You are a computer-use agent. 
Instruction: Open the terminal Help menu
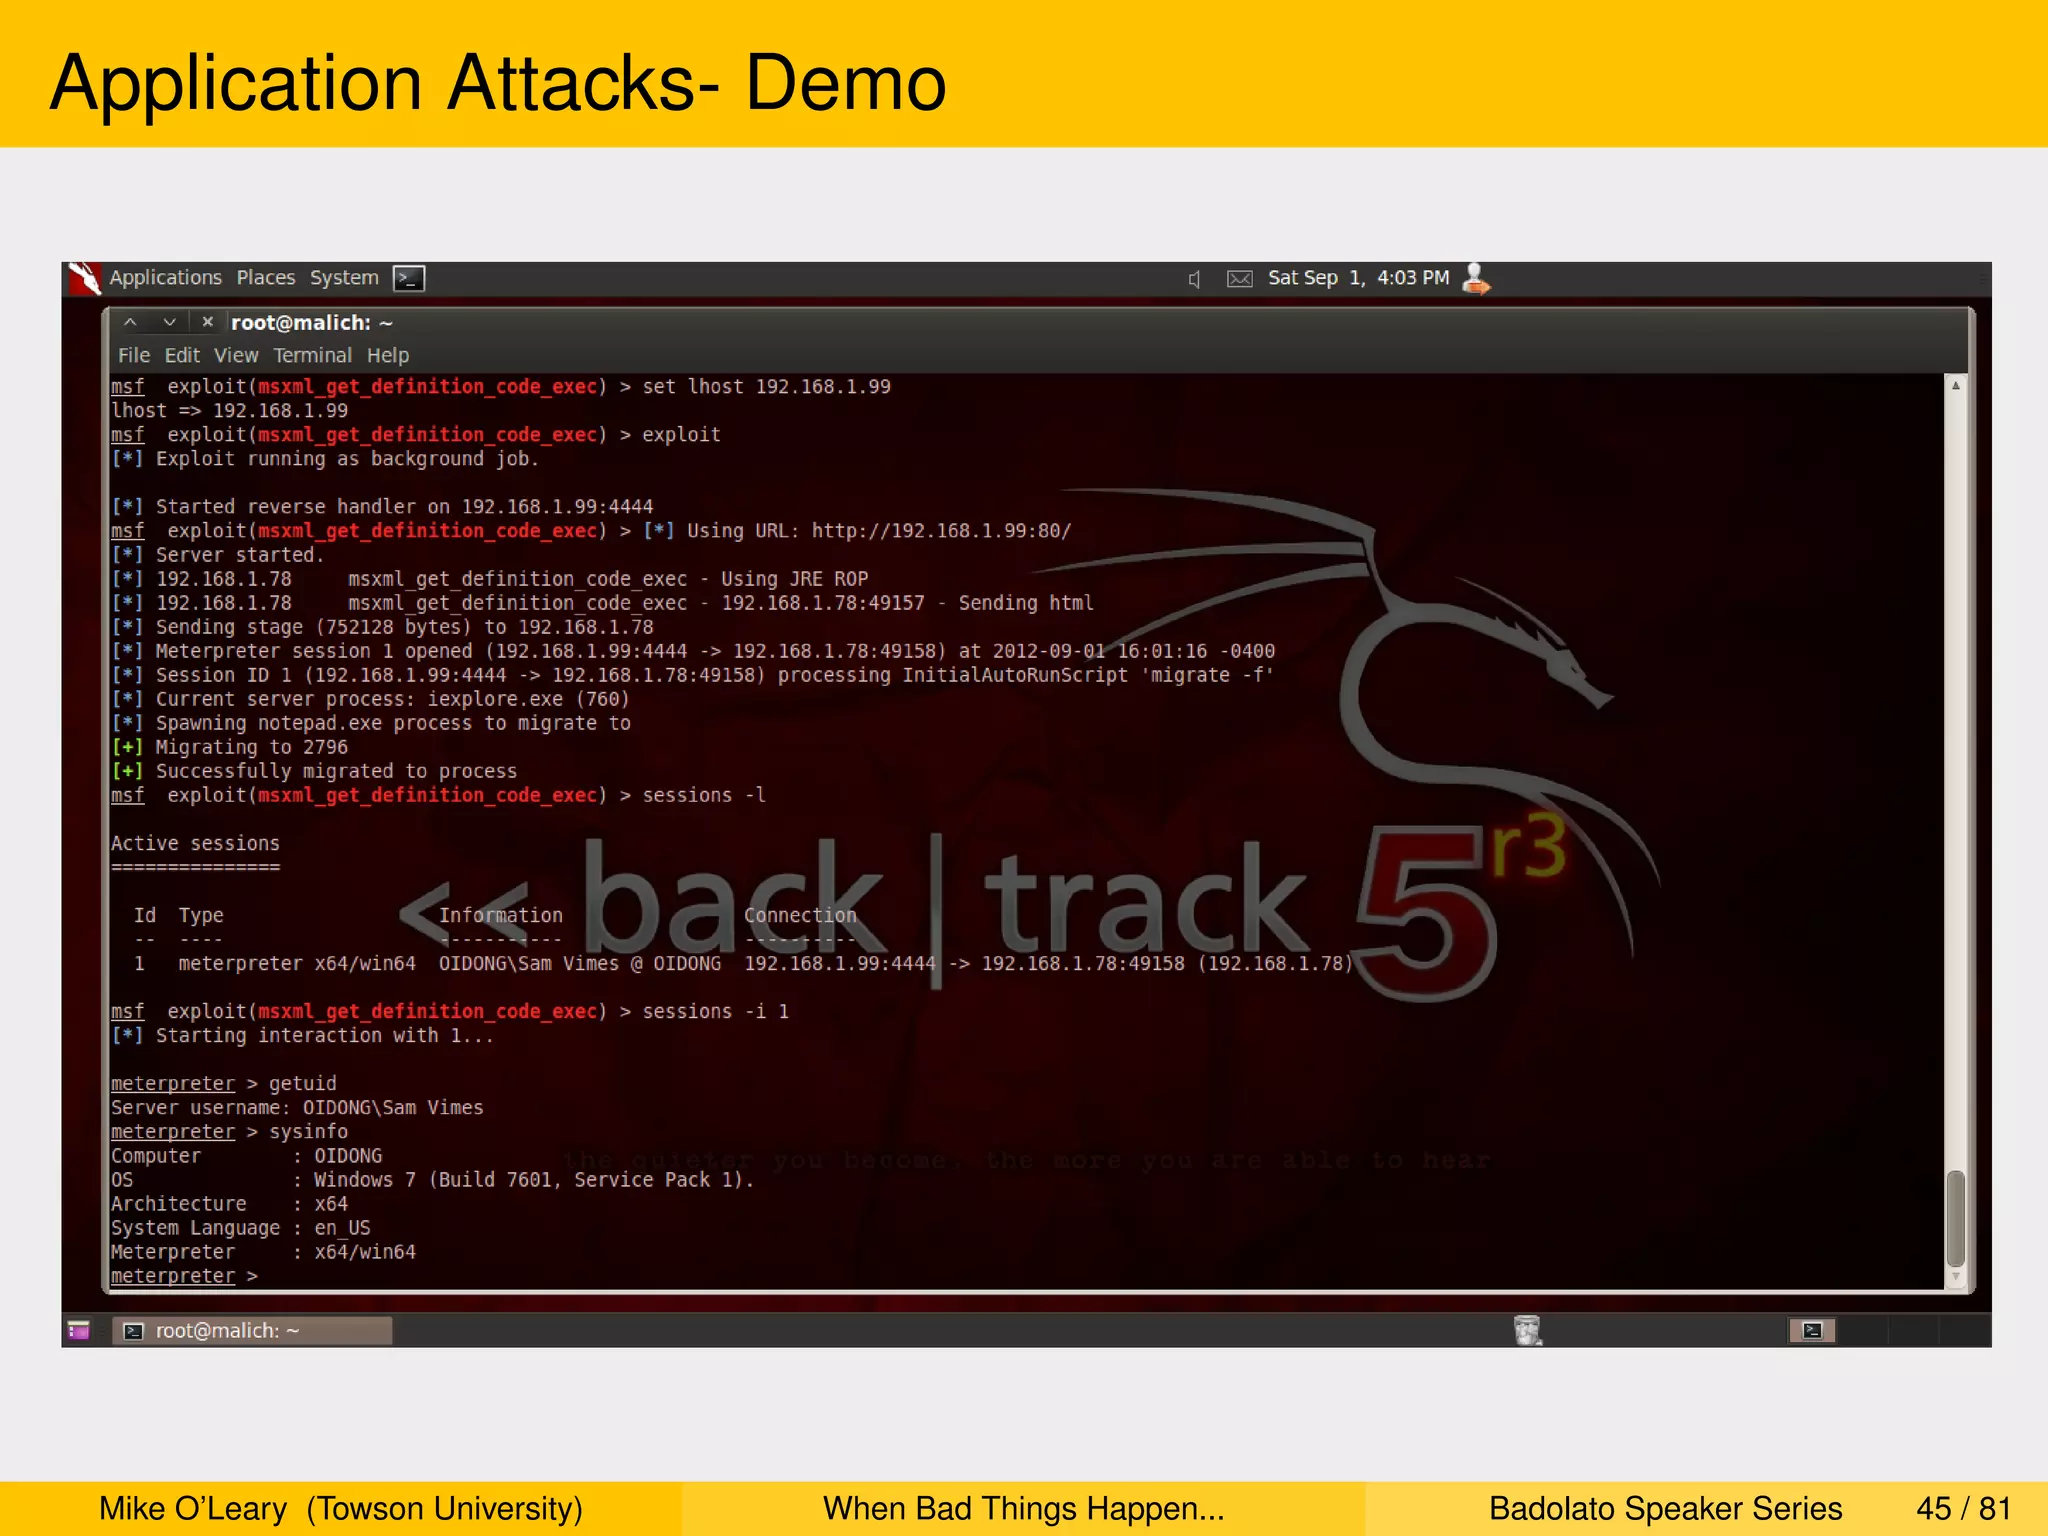(x=388, y=355)
